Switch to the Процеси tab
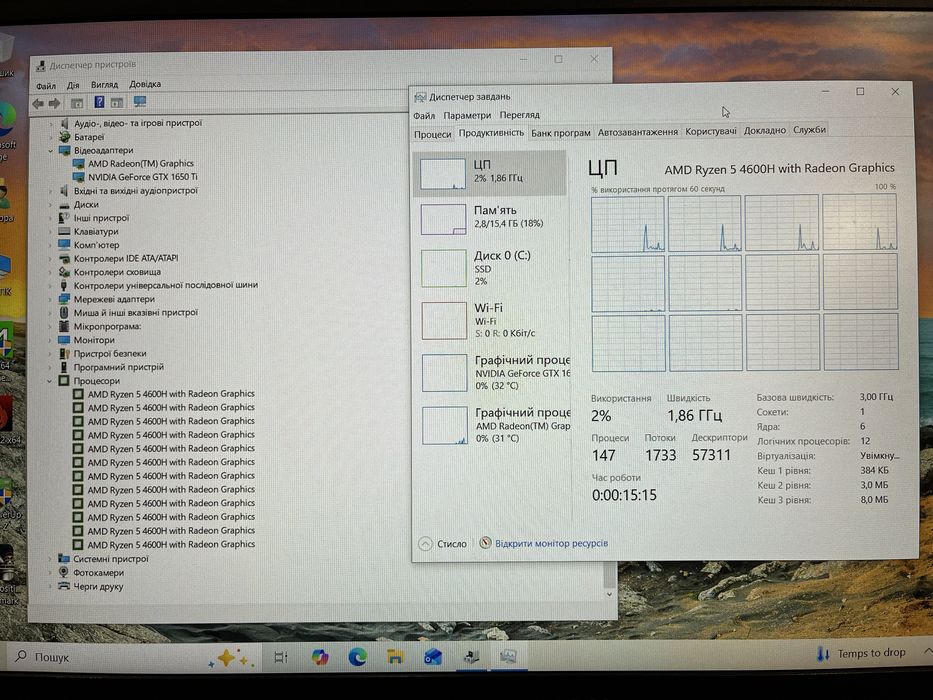 point(433,135)
